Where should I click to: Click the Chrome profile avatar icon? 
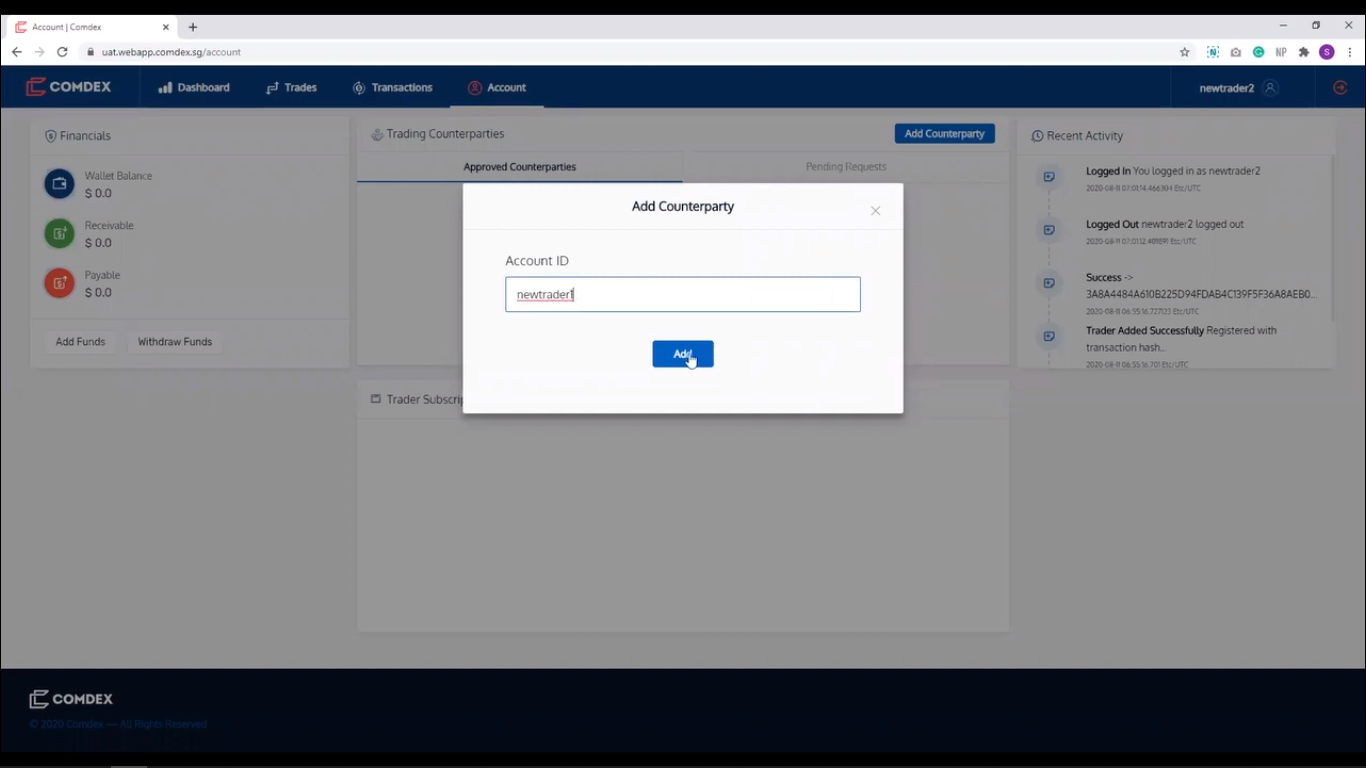pos(1327,52)
